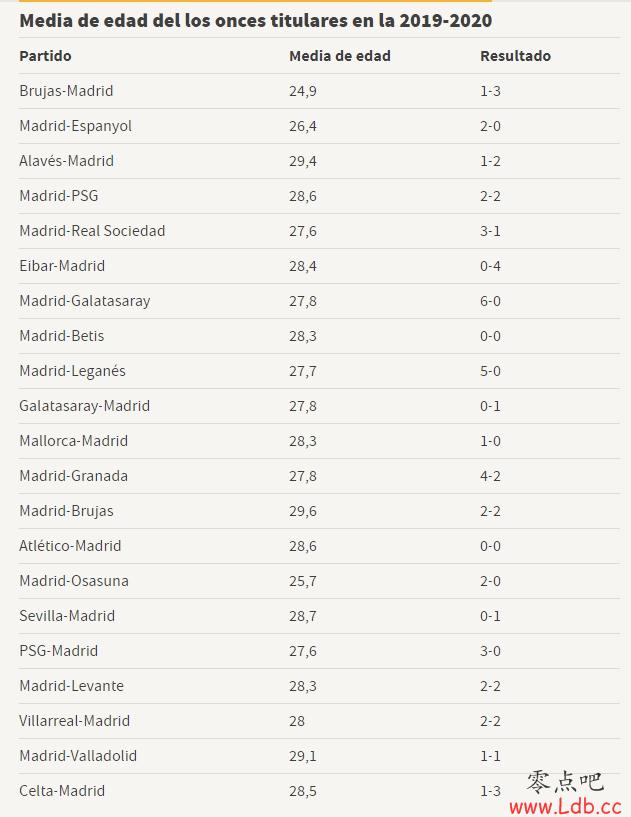Screen dimensions: 631x817
Task: Select the Sevilla-Madrid match name
Action: click(x=67, y=616)
